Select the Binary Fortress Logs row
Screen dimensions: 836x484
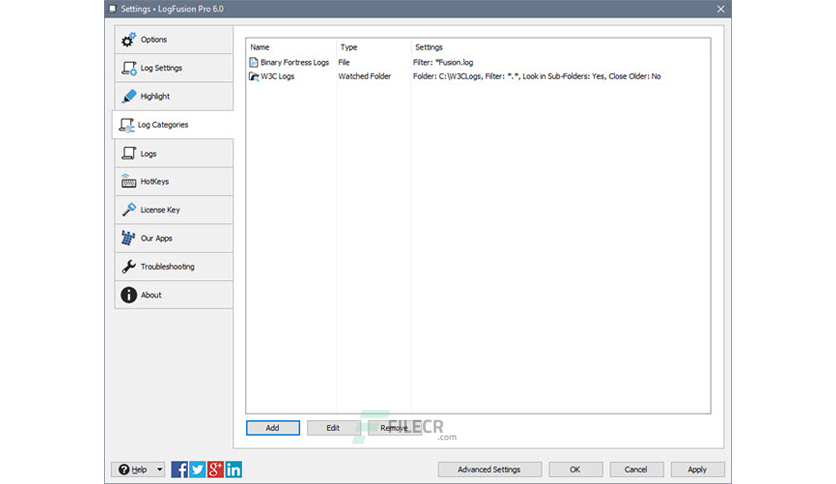click(x=478, y=62)
